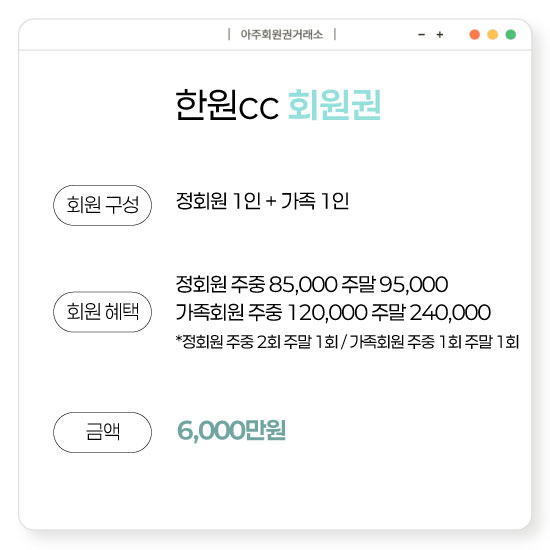Click the 아주회원권거래소 title text
The height and width of the screenshot is (550, 550).
pyautogui.click(x=282, y=34)
